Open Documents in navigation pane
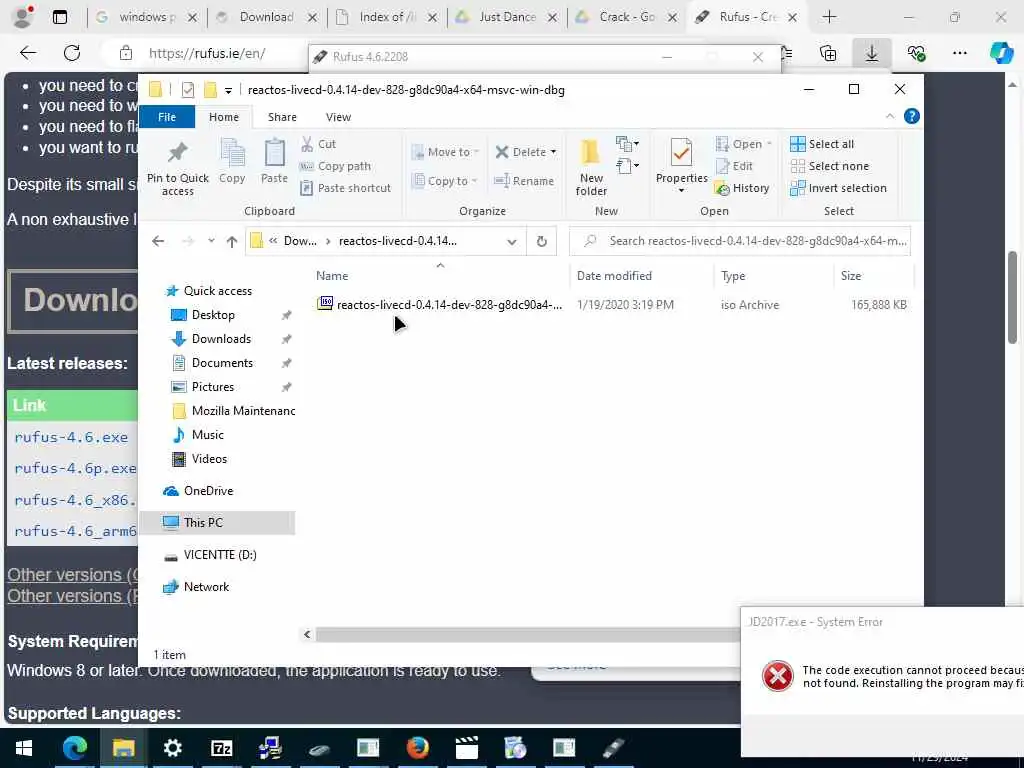Screen dimensions: 1024x768 (221, 363)
